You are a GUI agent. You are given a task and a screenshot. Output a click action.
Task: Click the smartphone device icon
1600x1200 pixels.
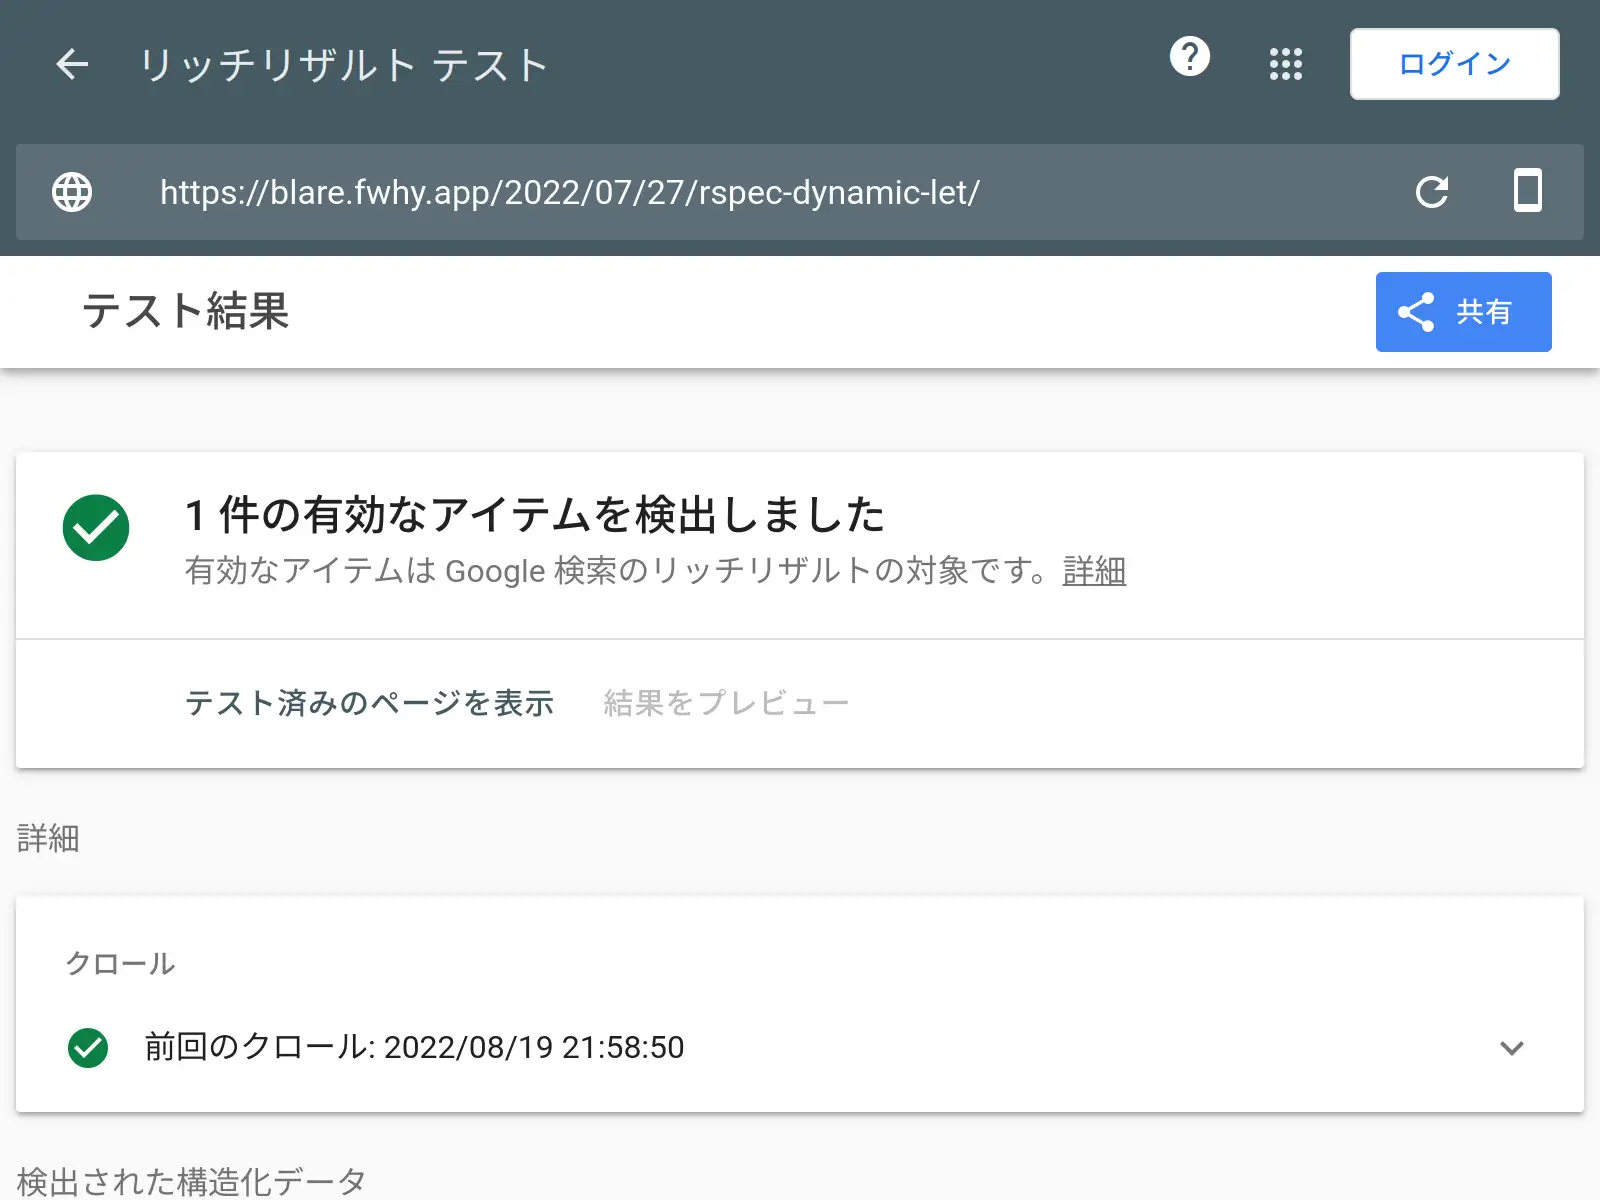tap(1528, 191)
